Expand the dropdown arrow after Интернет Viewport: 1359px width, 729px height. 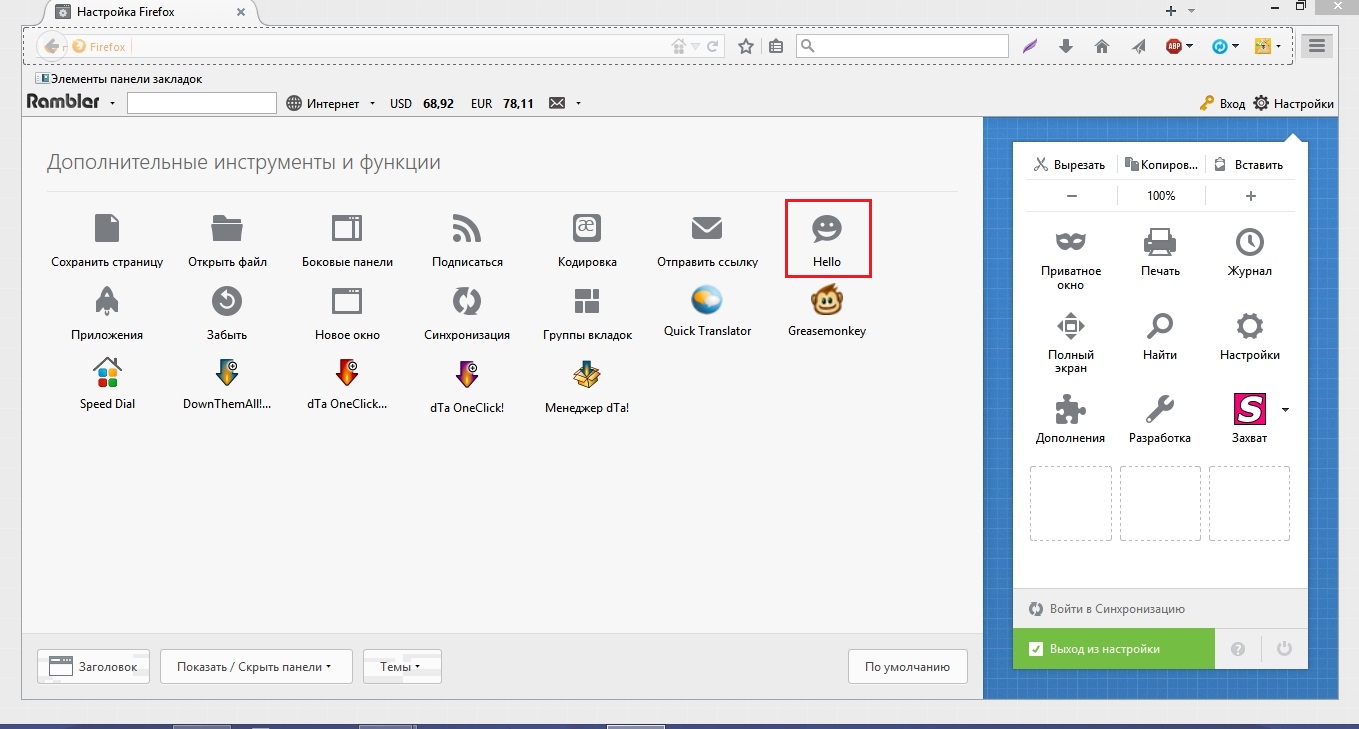372,103
